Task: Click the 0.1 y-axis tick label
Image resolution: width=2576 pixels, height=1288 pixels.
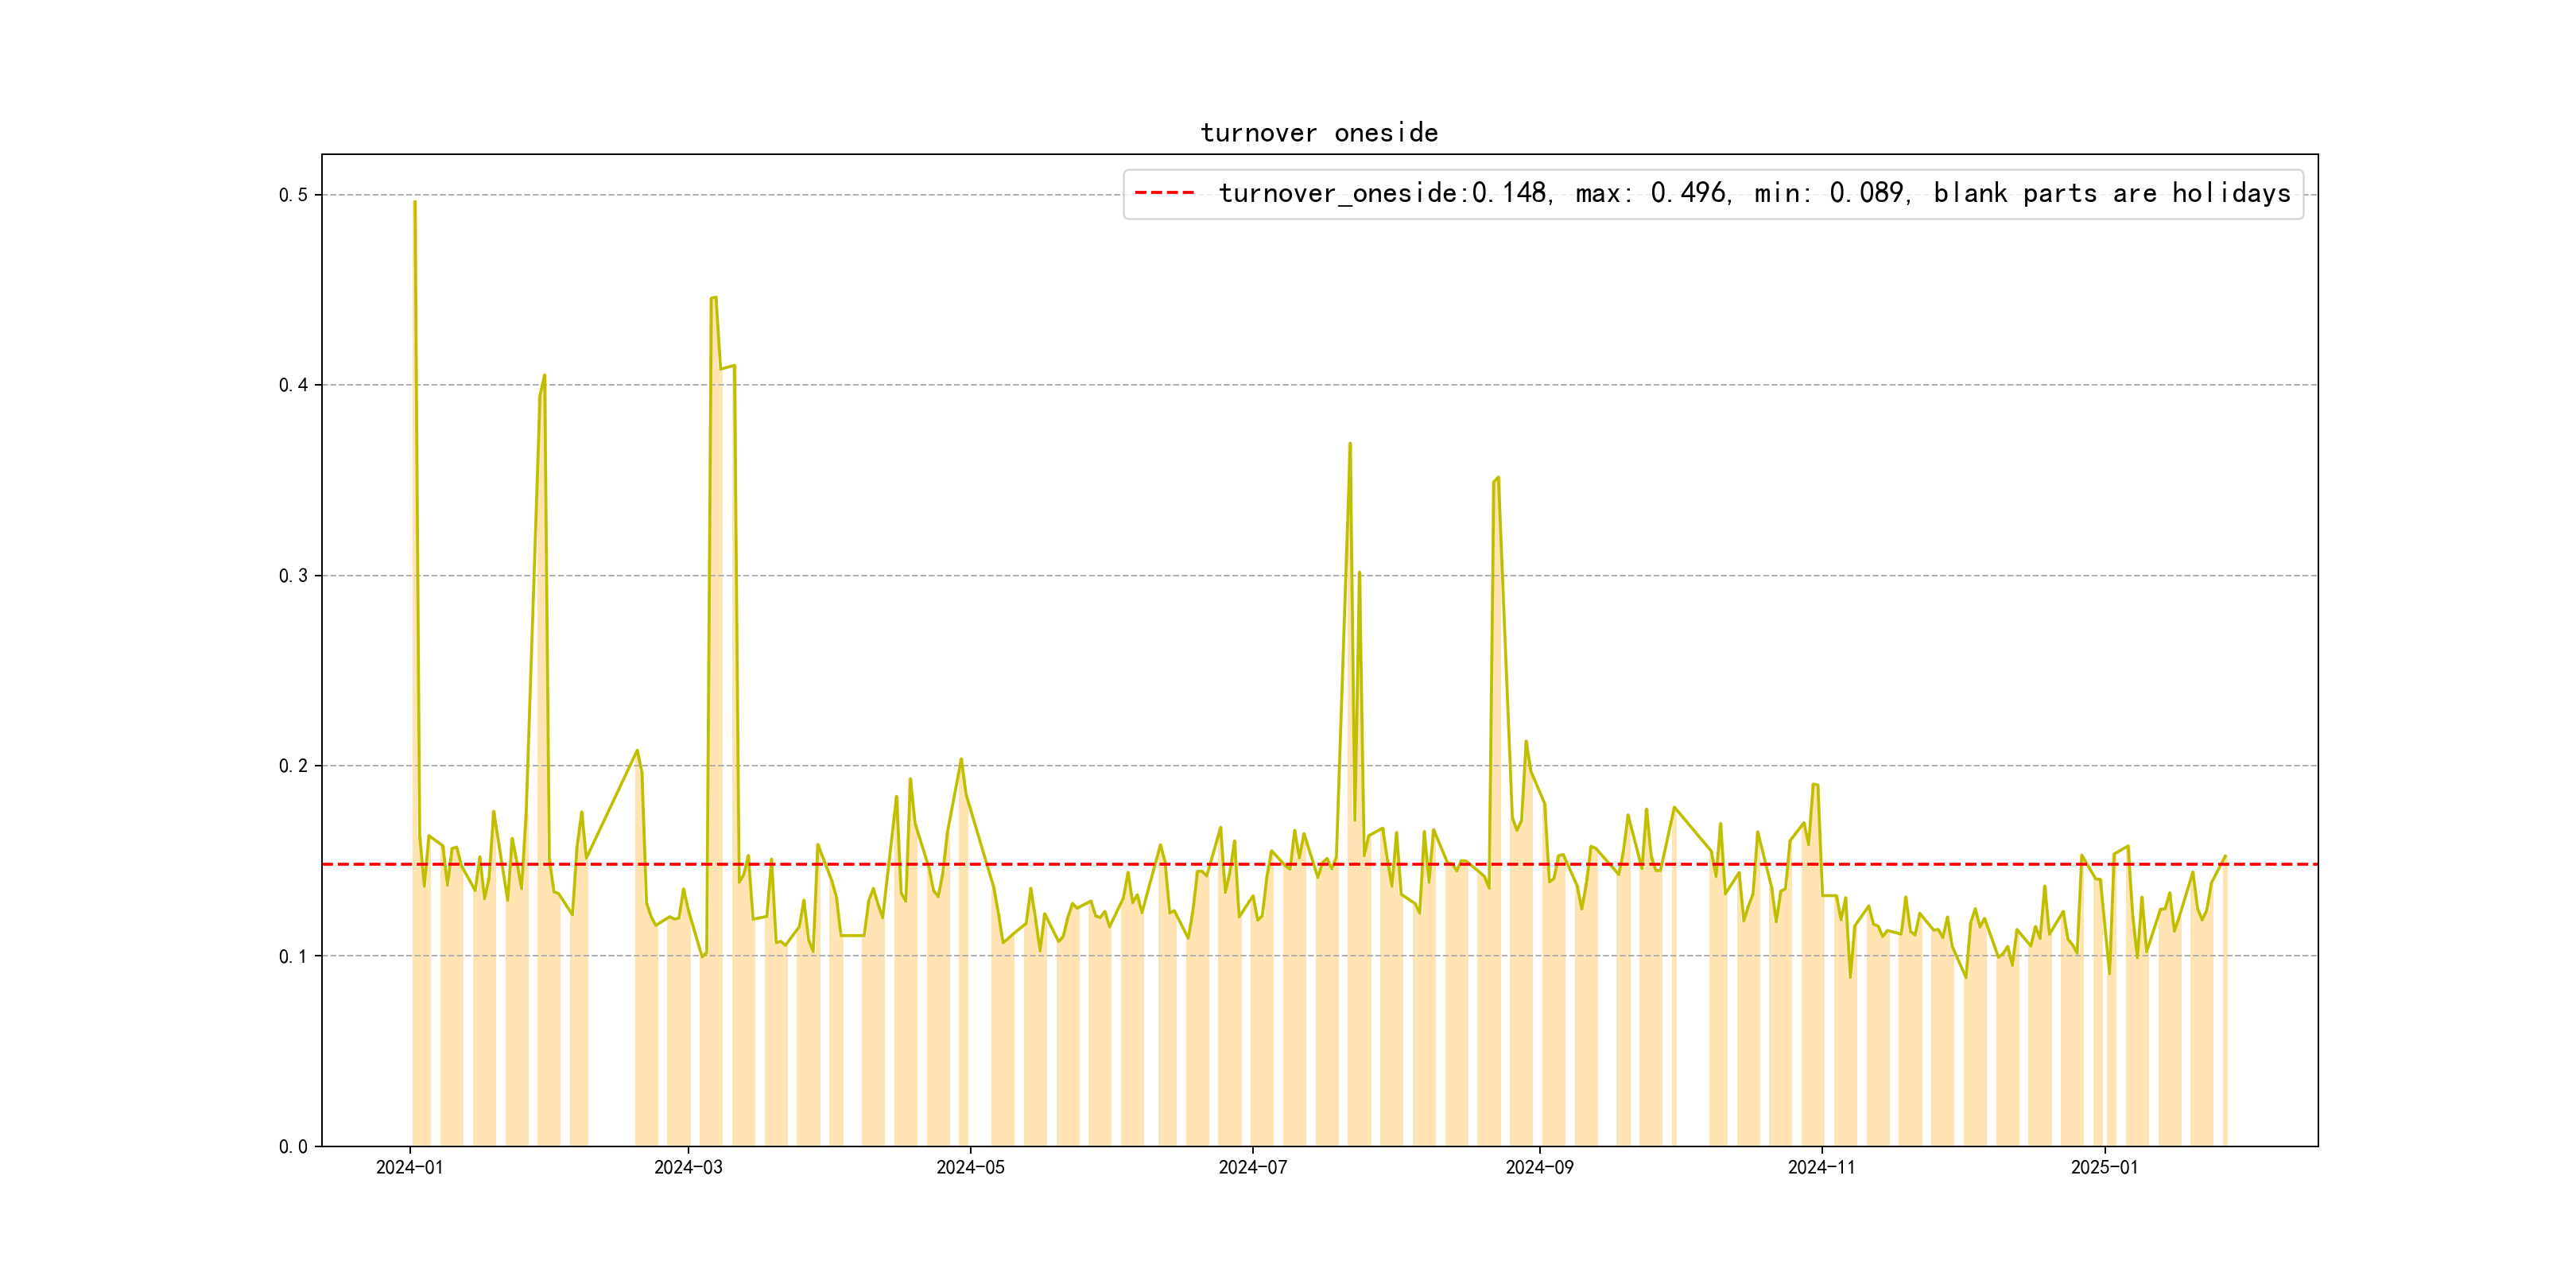Action: pyautogui.click(x=293, y=956)
